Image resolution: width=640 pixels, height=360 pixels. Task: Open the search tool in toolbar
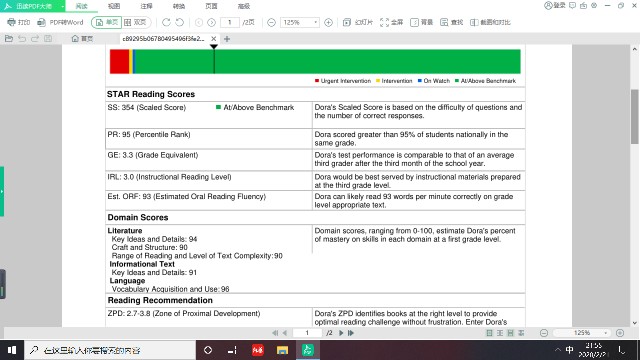451,22
